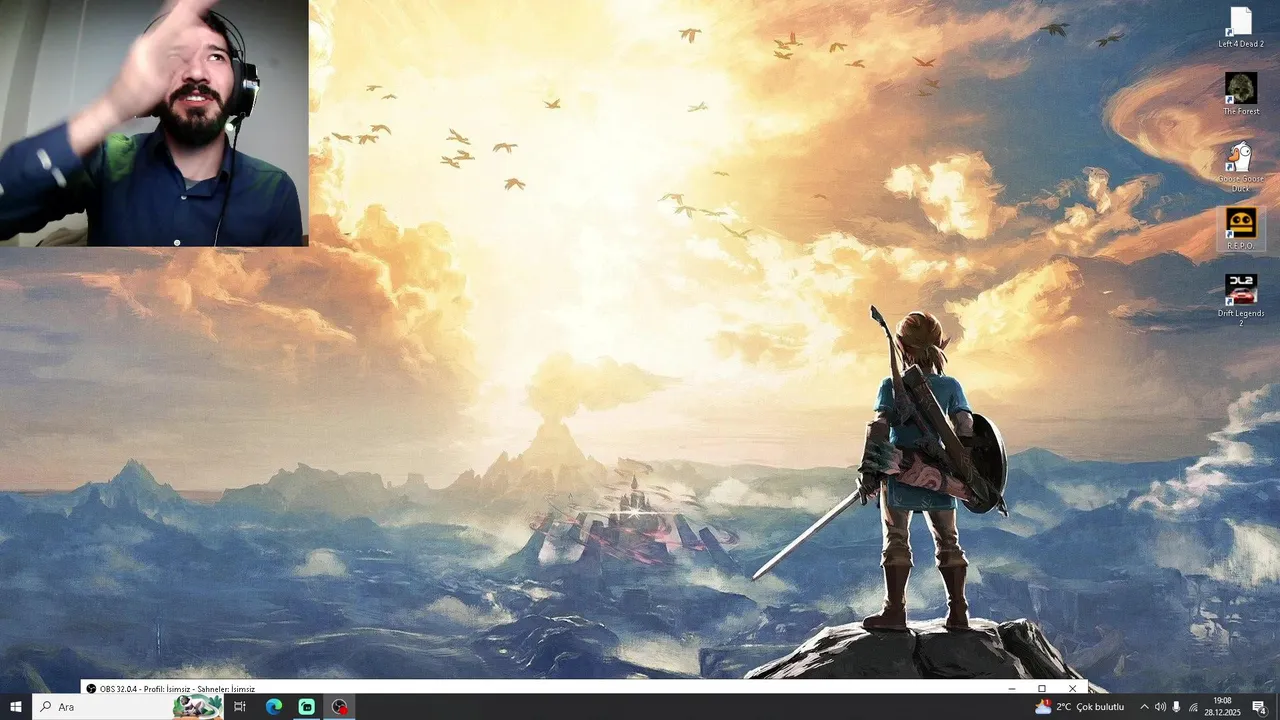Launch Microsoft Edge from the taskbar
The width and height of the screenshot is (1280, 720).
coord(273,707)
